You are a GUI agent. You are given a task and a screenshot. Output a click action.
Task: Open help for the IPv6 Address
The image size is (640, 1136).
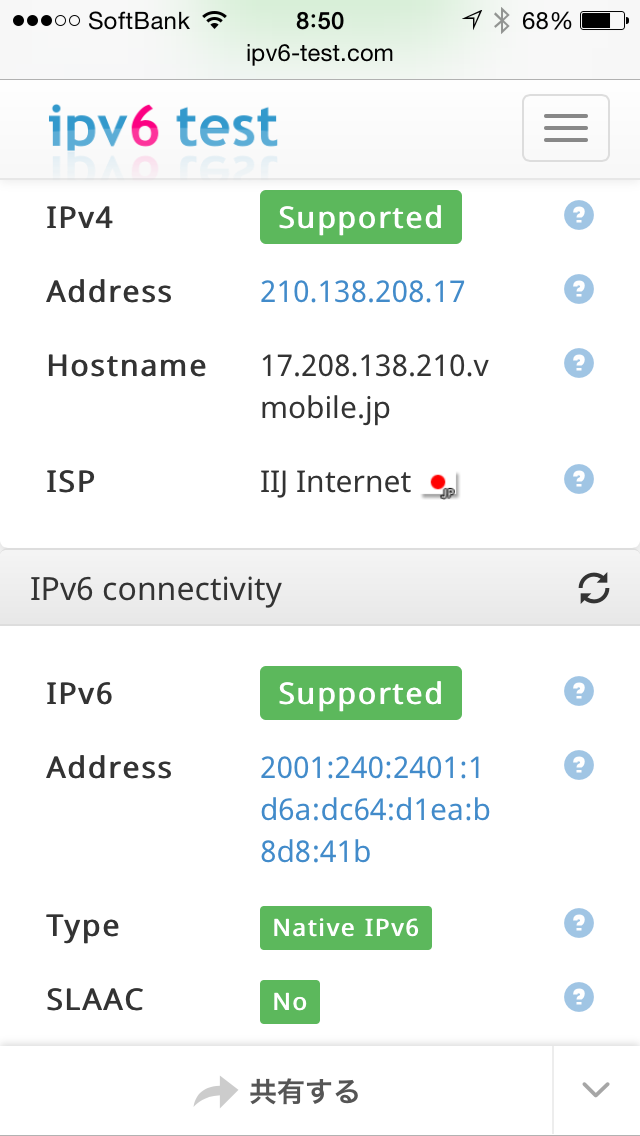click(x=578, y=765)
